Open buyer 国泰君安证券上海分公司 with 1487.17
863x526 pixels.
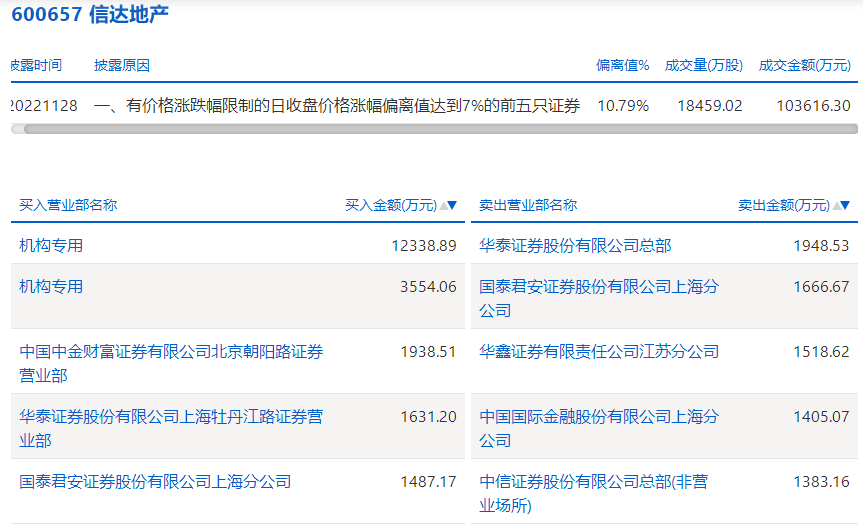point(155,482)
